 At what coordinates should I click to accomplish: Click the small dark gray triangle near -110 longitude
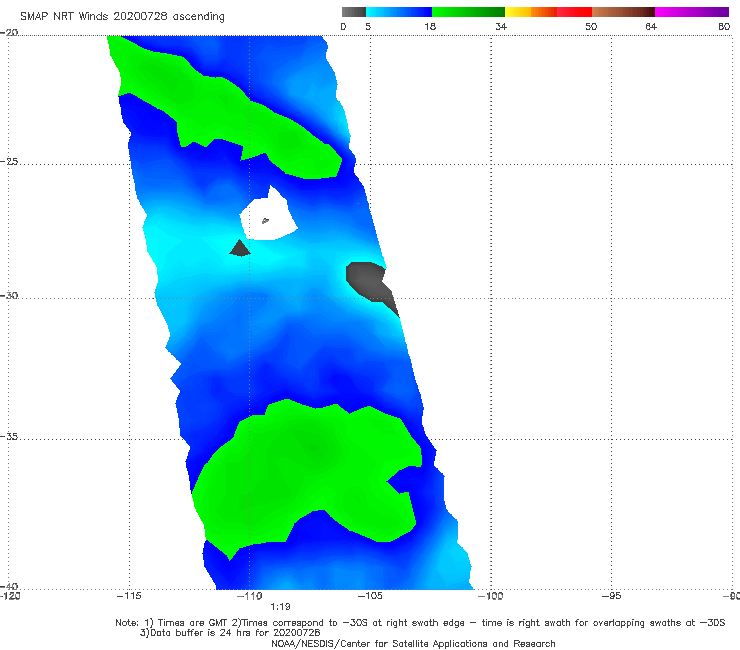tap(240, 248)
